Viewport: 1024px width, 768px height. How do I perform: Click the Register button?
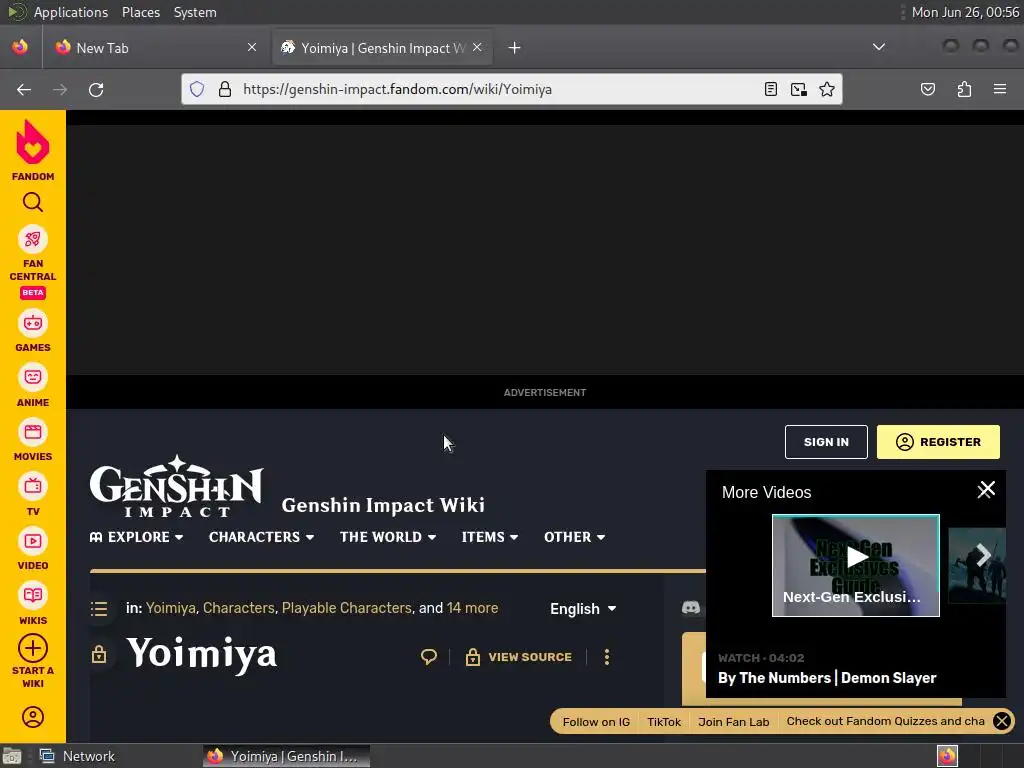[938, 442]
